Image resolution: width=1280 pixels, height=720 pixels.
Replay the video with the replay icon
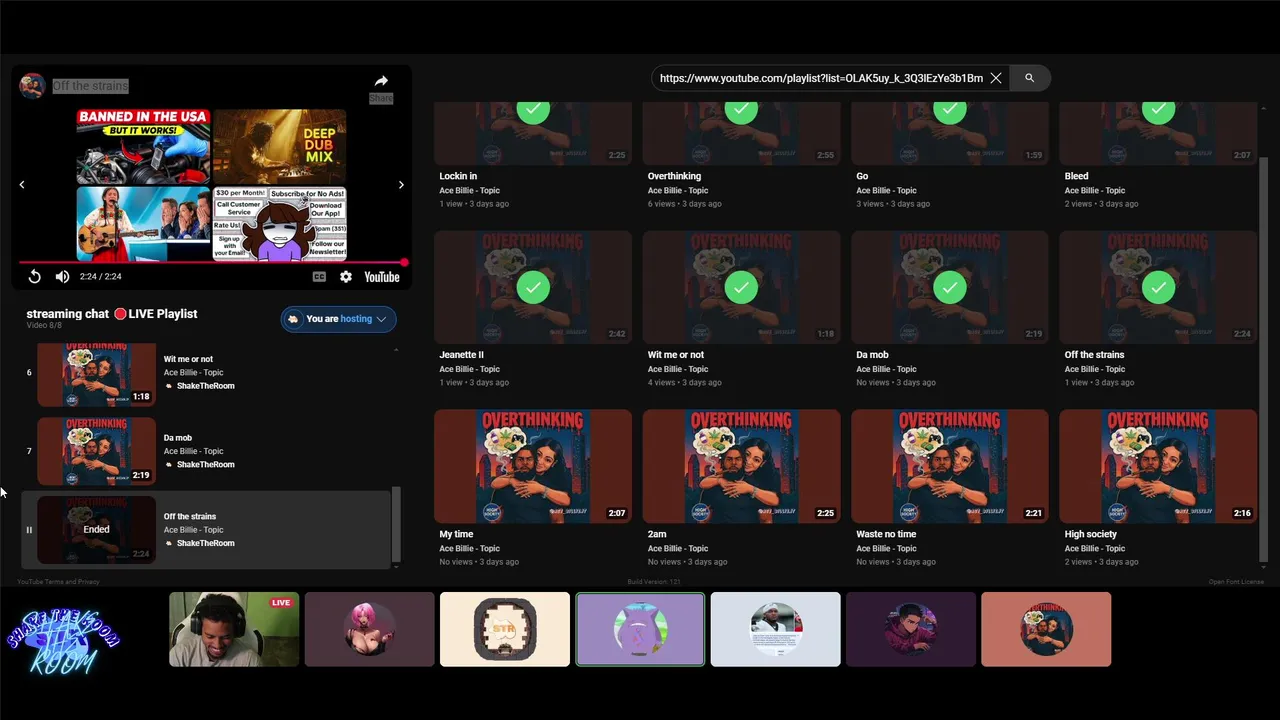(34, 277)
